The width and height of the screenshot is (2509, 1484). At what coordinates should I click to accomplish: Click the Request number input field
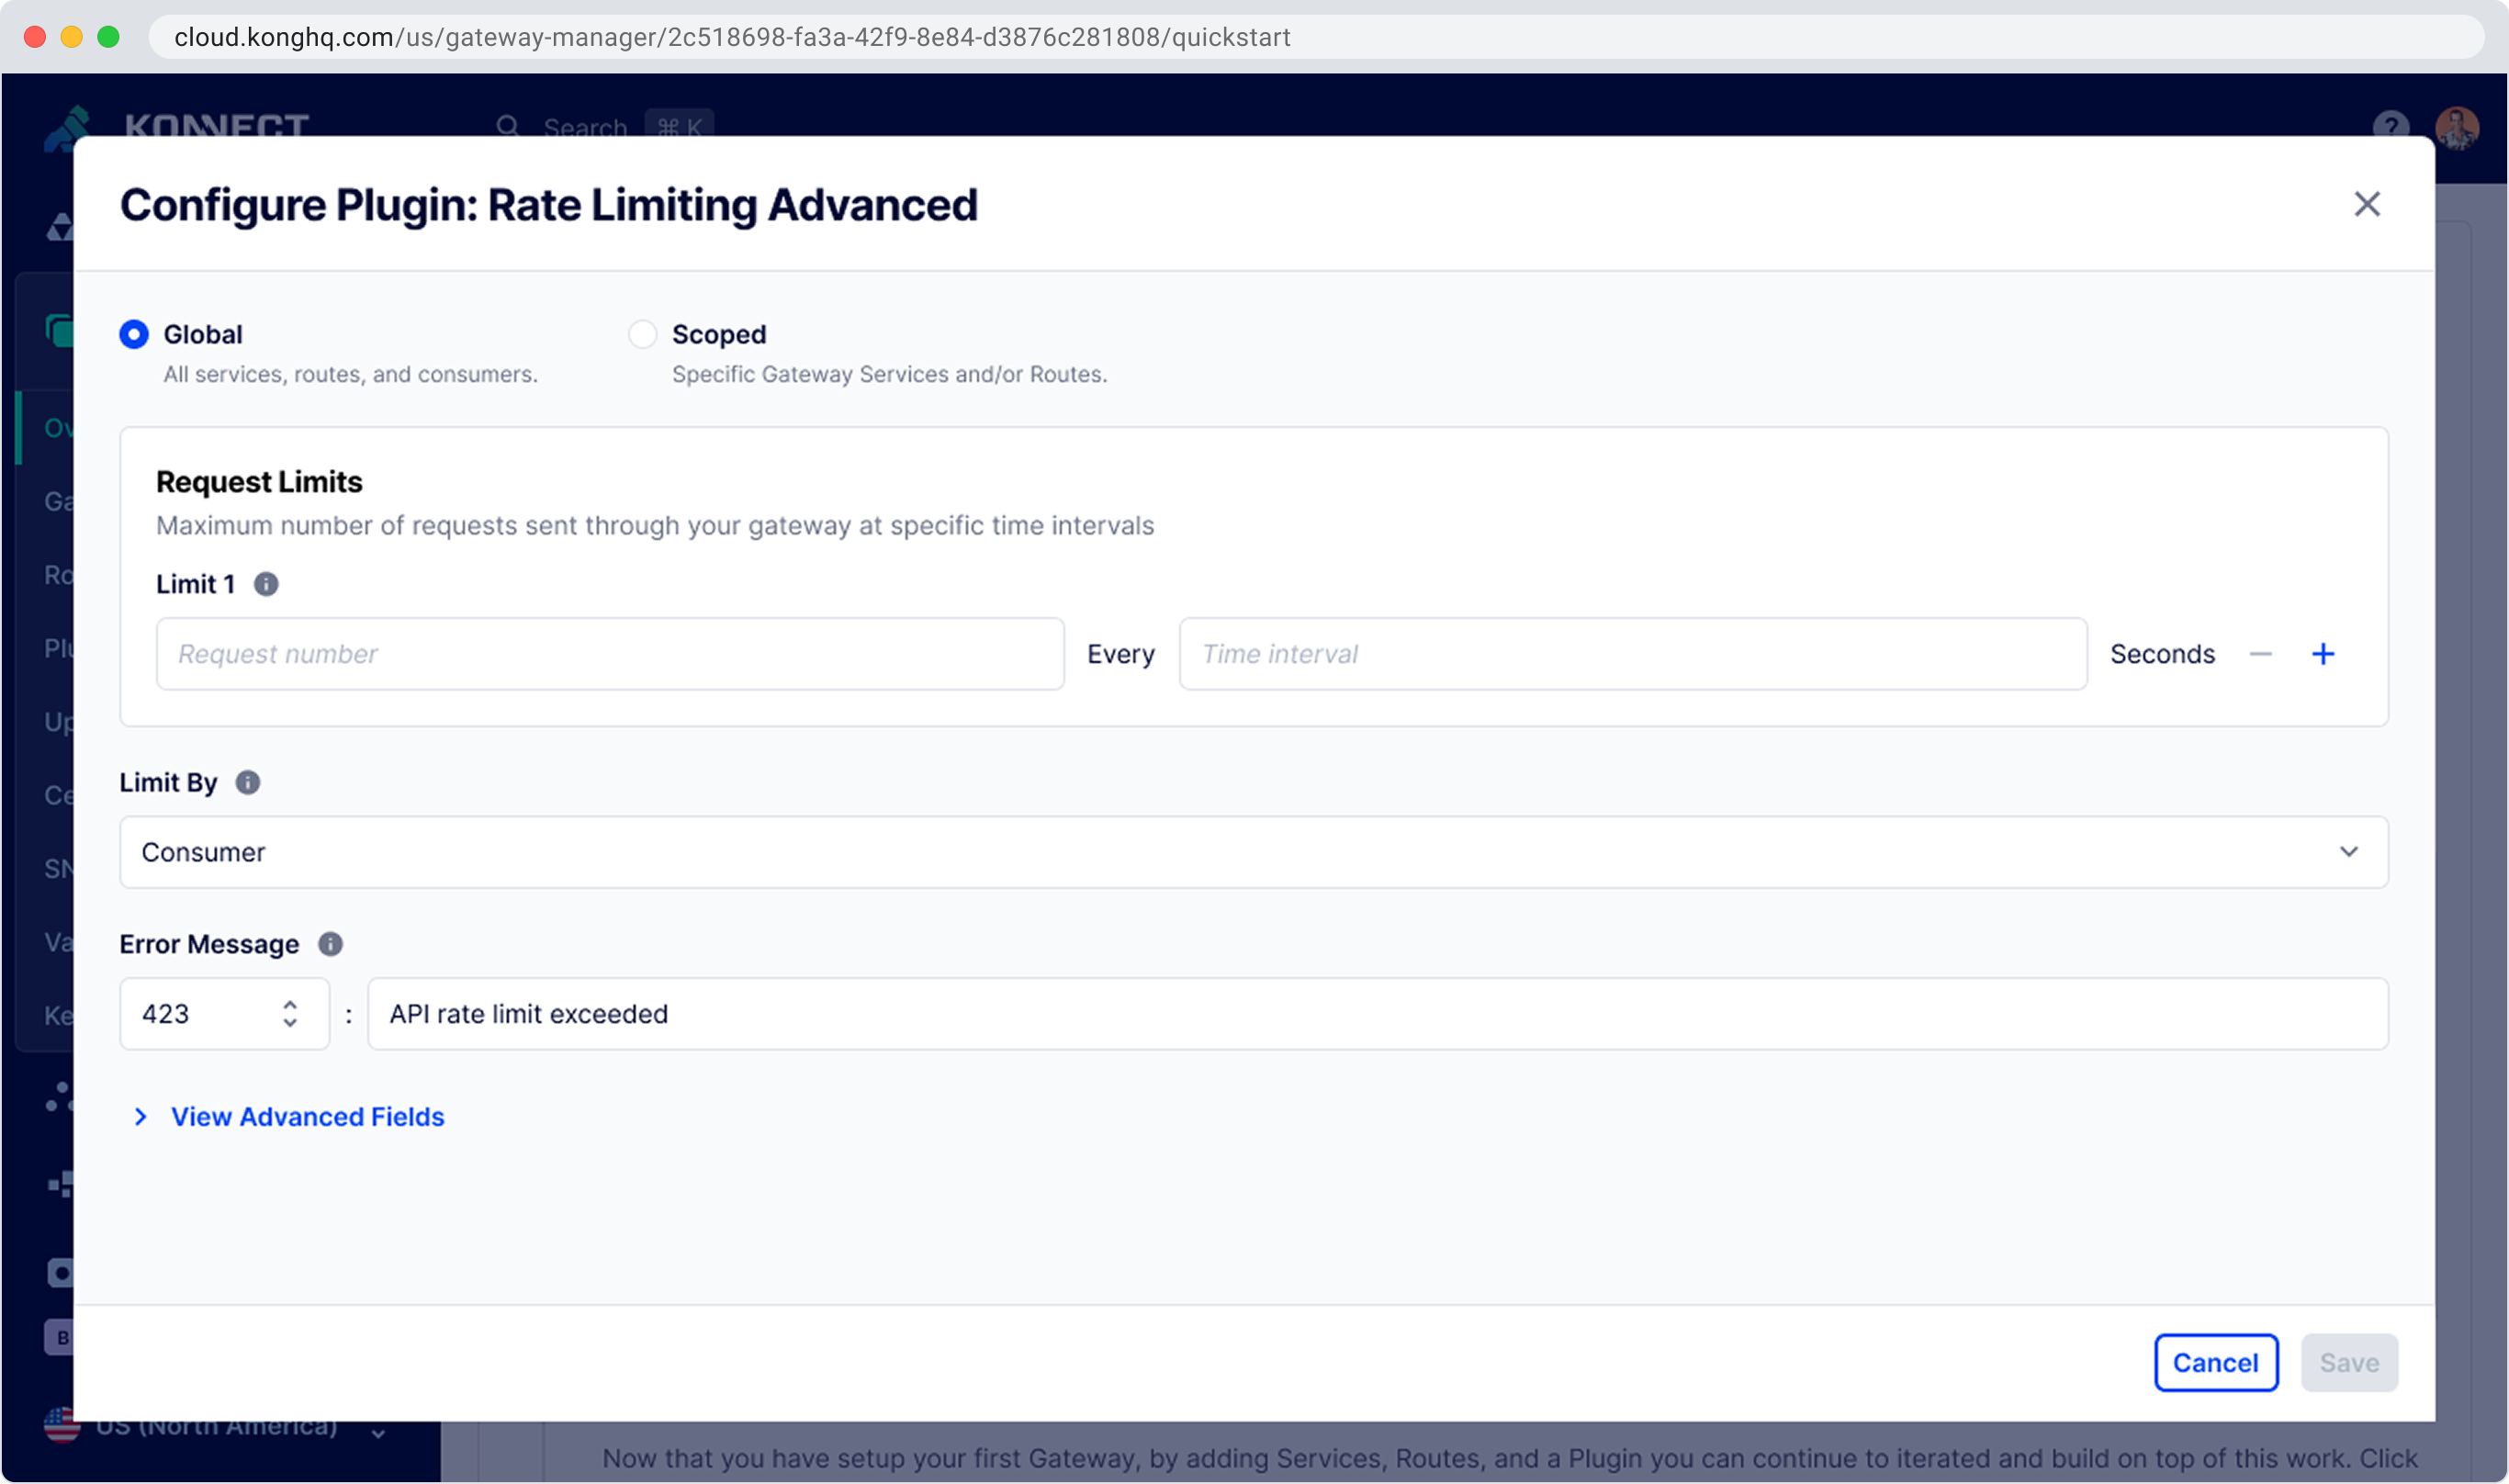tap(609, 654)
